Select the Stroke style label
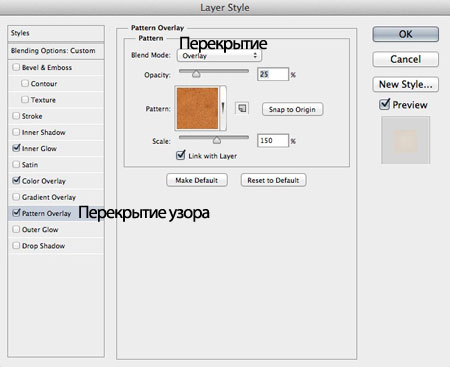The image size is (450, 367). pos(32,116)
